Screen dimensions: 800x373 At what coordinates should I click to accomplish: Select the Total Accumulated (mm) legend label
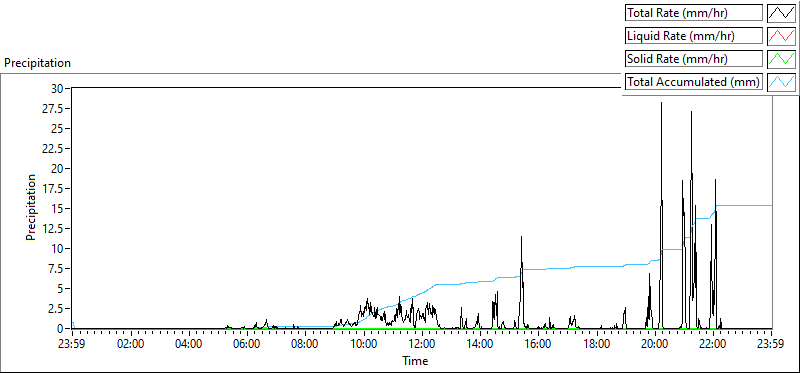click(x=694, y=81)
